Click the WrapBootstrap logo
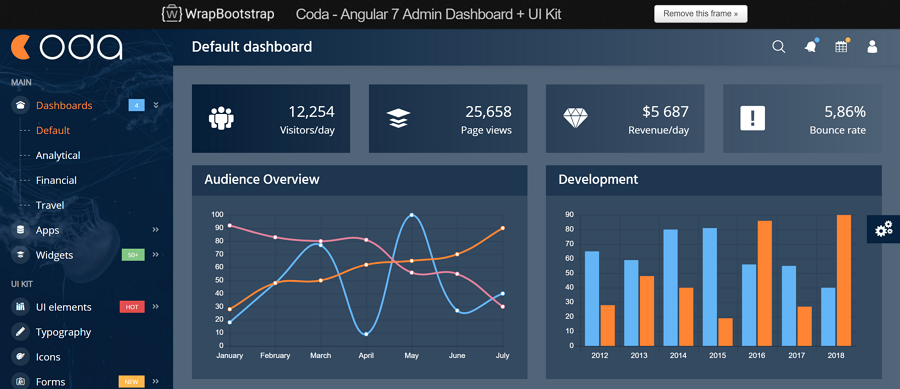 (218, 14)
